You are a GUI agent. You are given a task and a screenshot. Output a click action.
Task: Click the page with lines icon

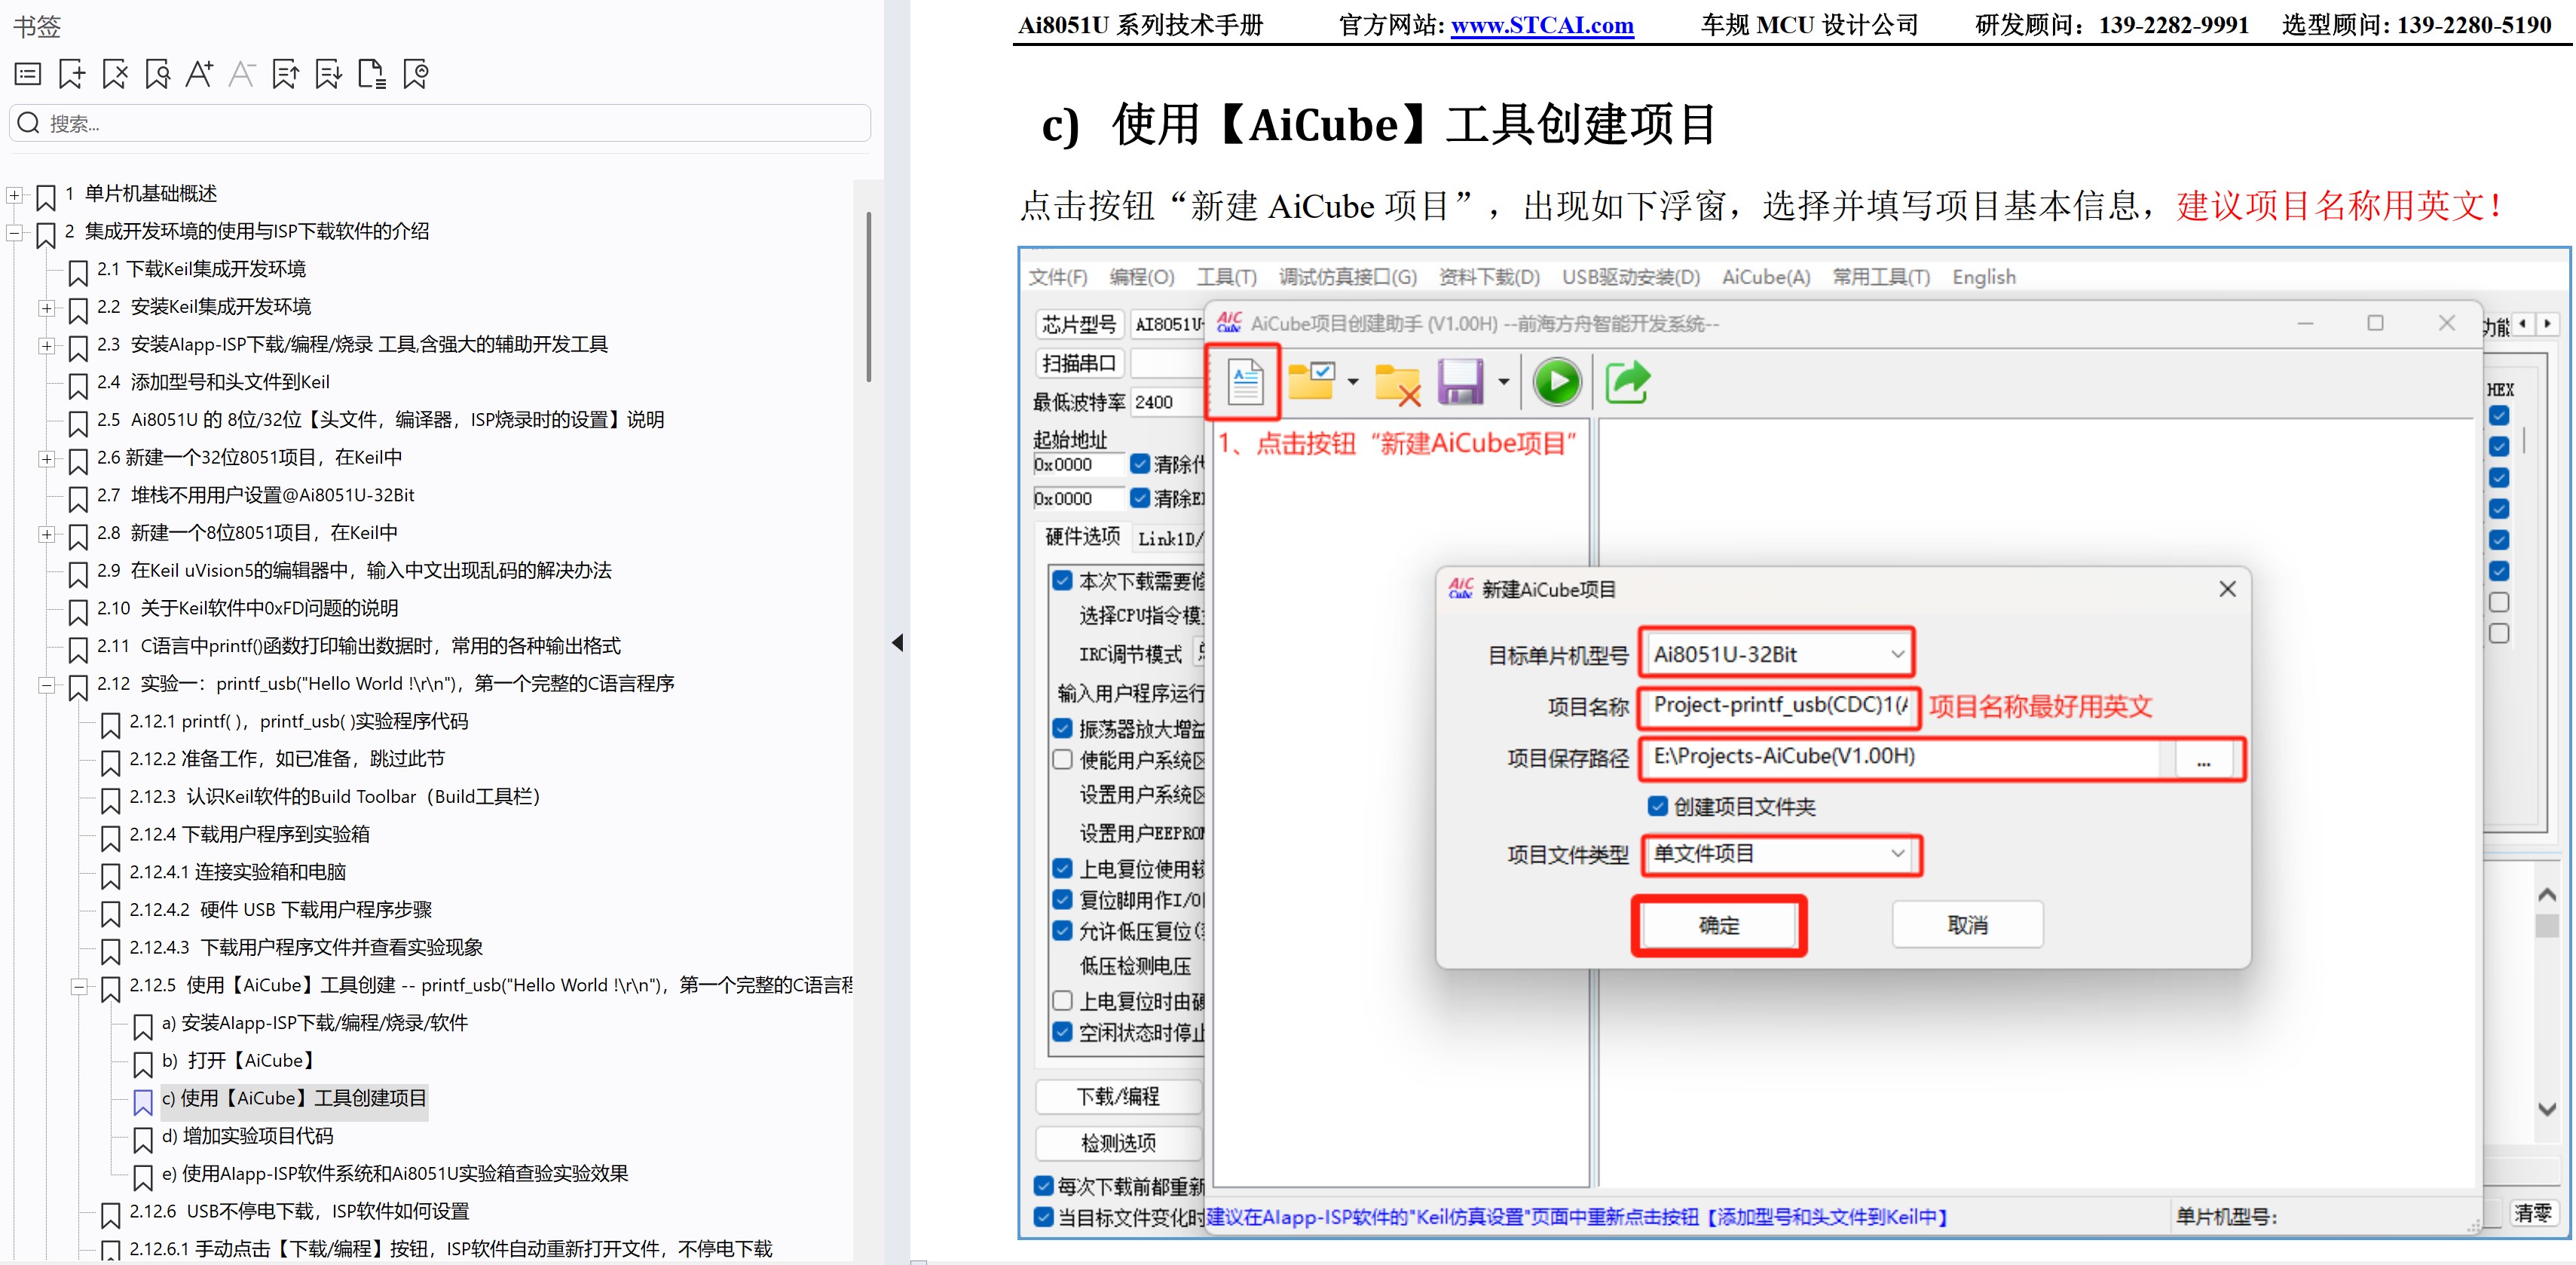(372, 74)
